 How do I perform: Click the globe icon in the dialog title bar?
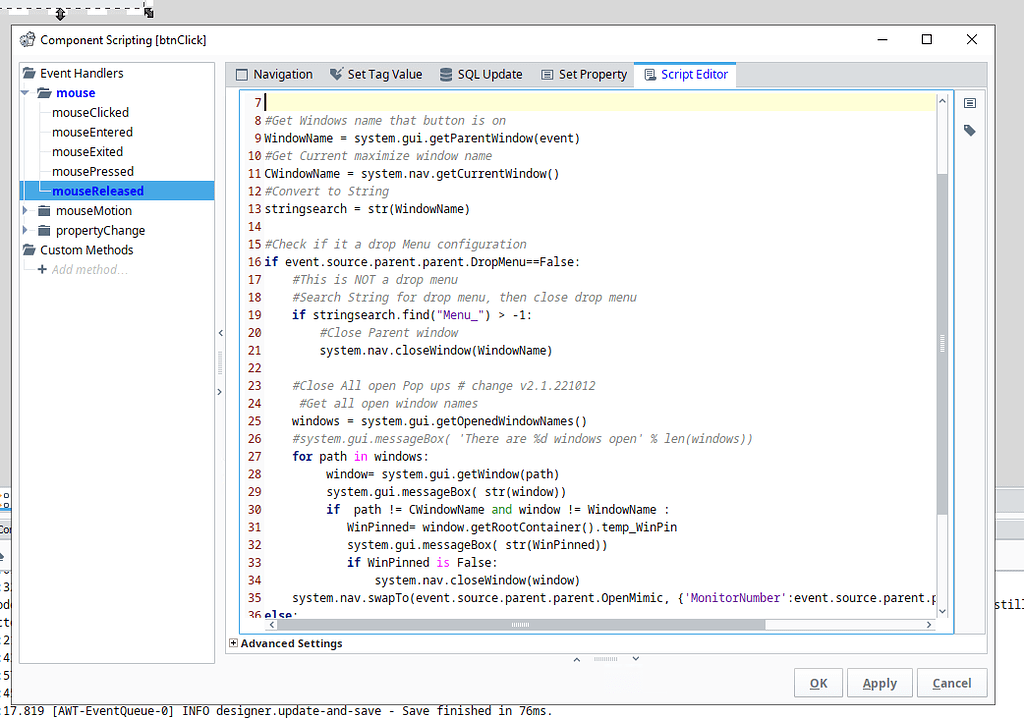coord(27,39)
